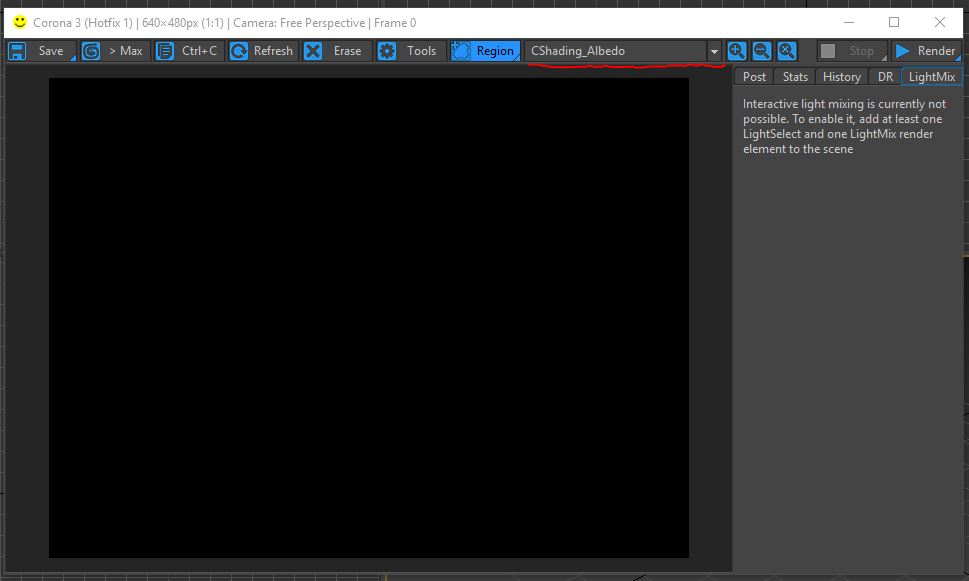The image size is (969, 581).
Task: Click the Stop render label
Action: [x=861, y=51]
